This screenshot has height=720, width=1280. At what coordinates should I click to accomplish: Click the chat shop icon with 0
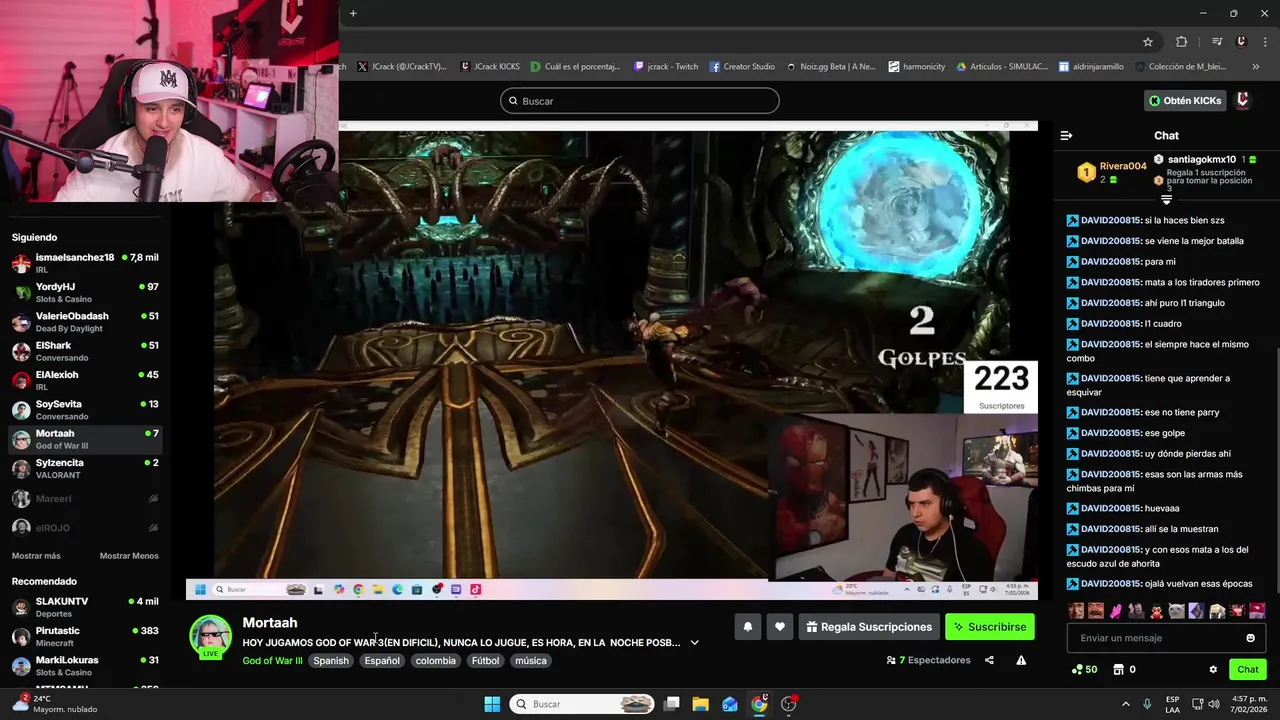point(1124,670)
